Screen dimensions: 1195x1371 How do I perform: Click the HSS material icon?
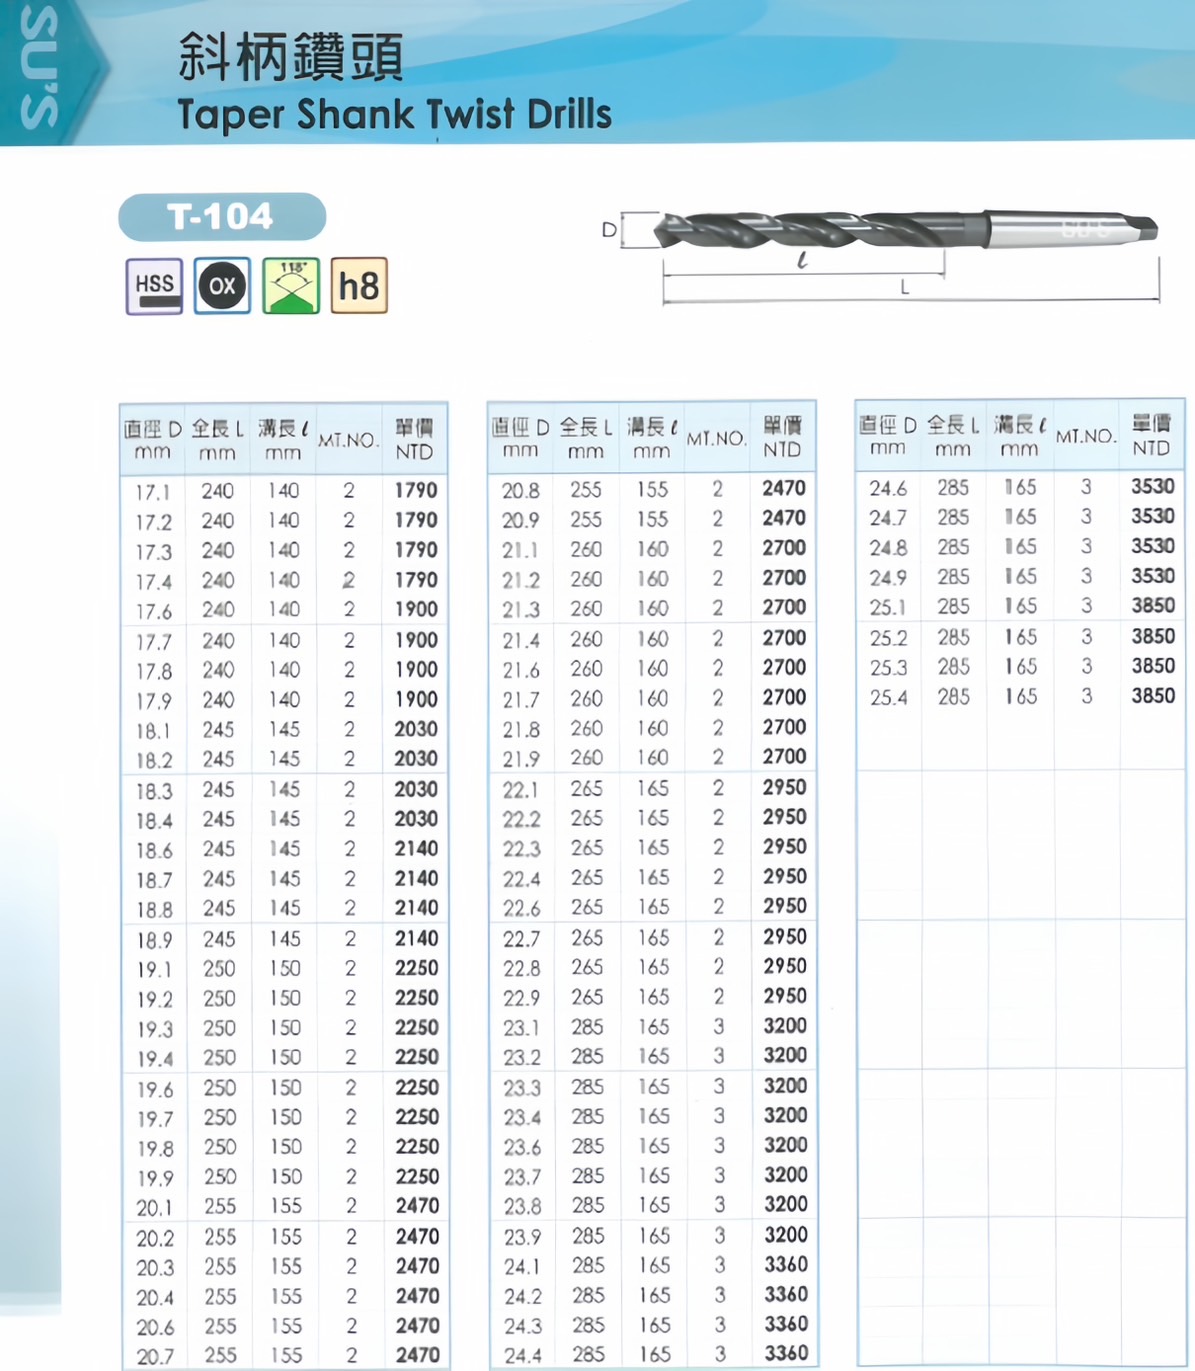coord(154,286)
